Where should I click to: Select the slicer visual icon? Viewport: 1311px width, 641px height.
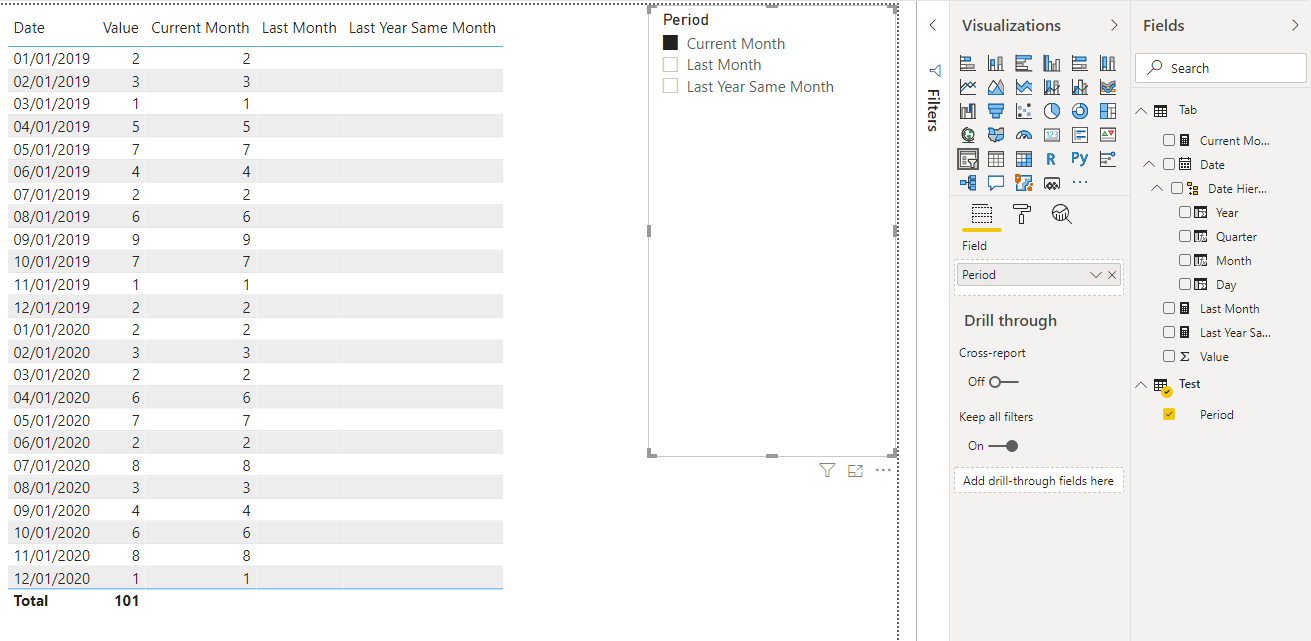[968, 159]
